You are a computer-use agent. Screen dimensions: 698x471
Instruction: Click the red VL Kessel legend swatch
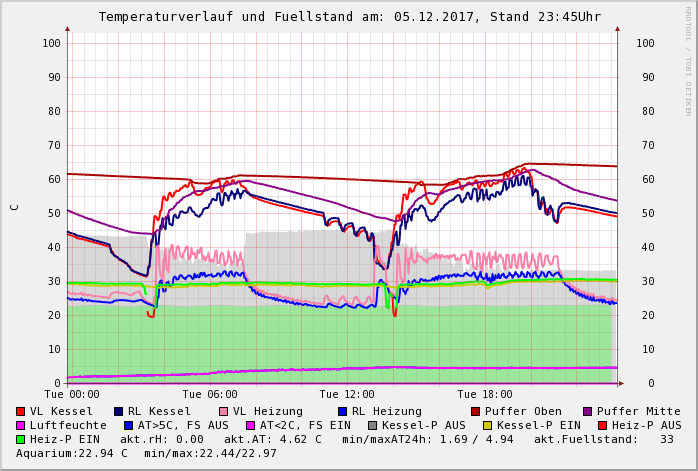pos(20,411)
